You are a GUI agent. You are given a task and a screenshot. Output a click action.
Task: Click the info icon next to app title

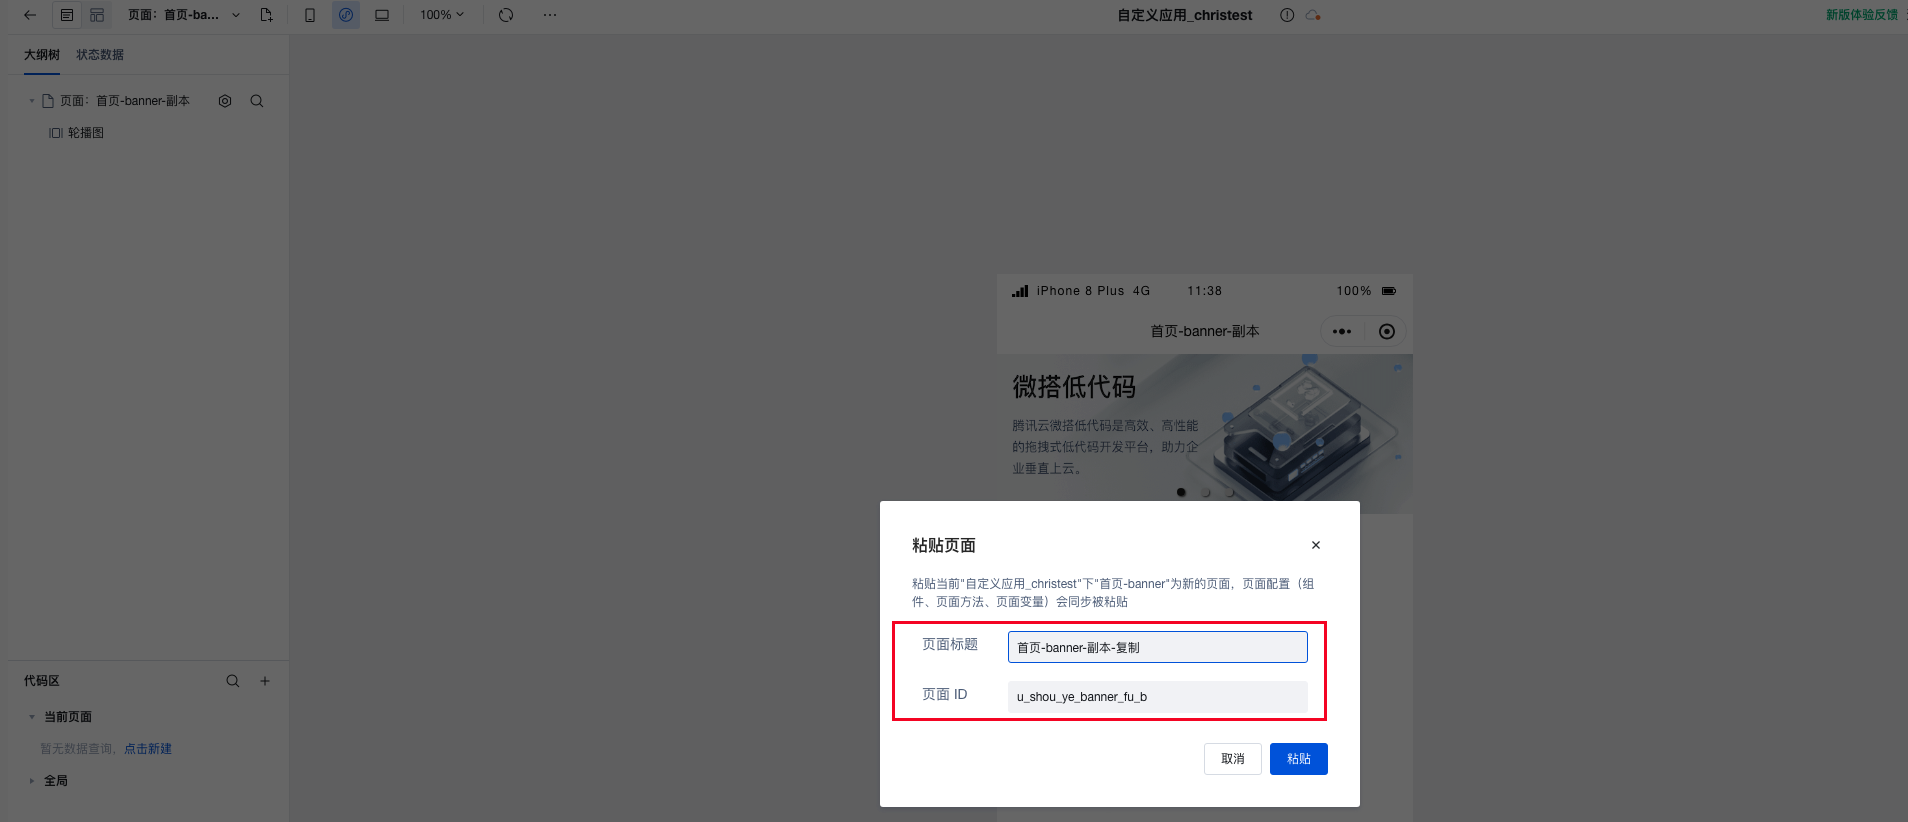(1287, 15)
